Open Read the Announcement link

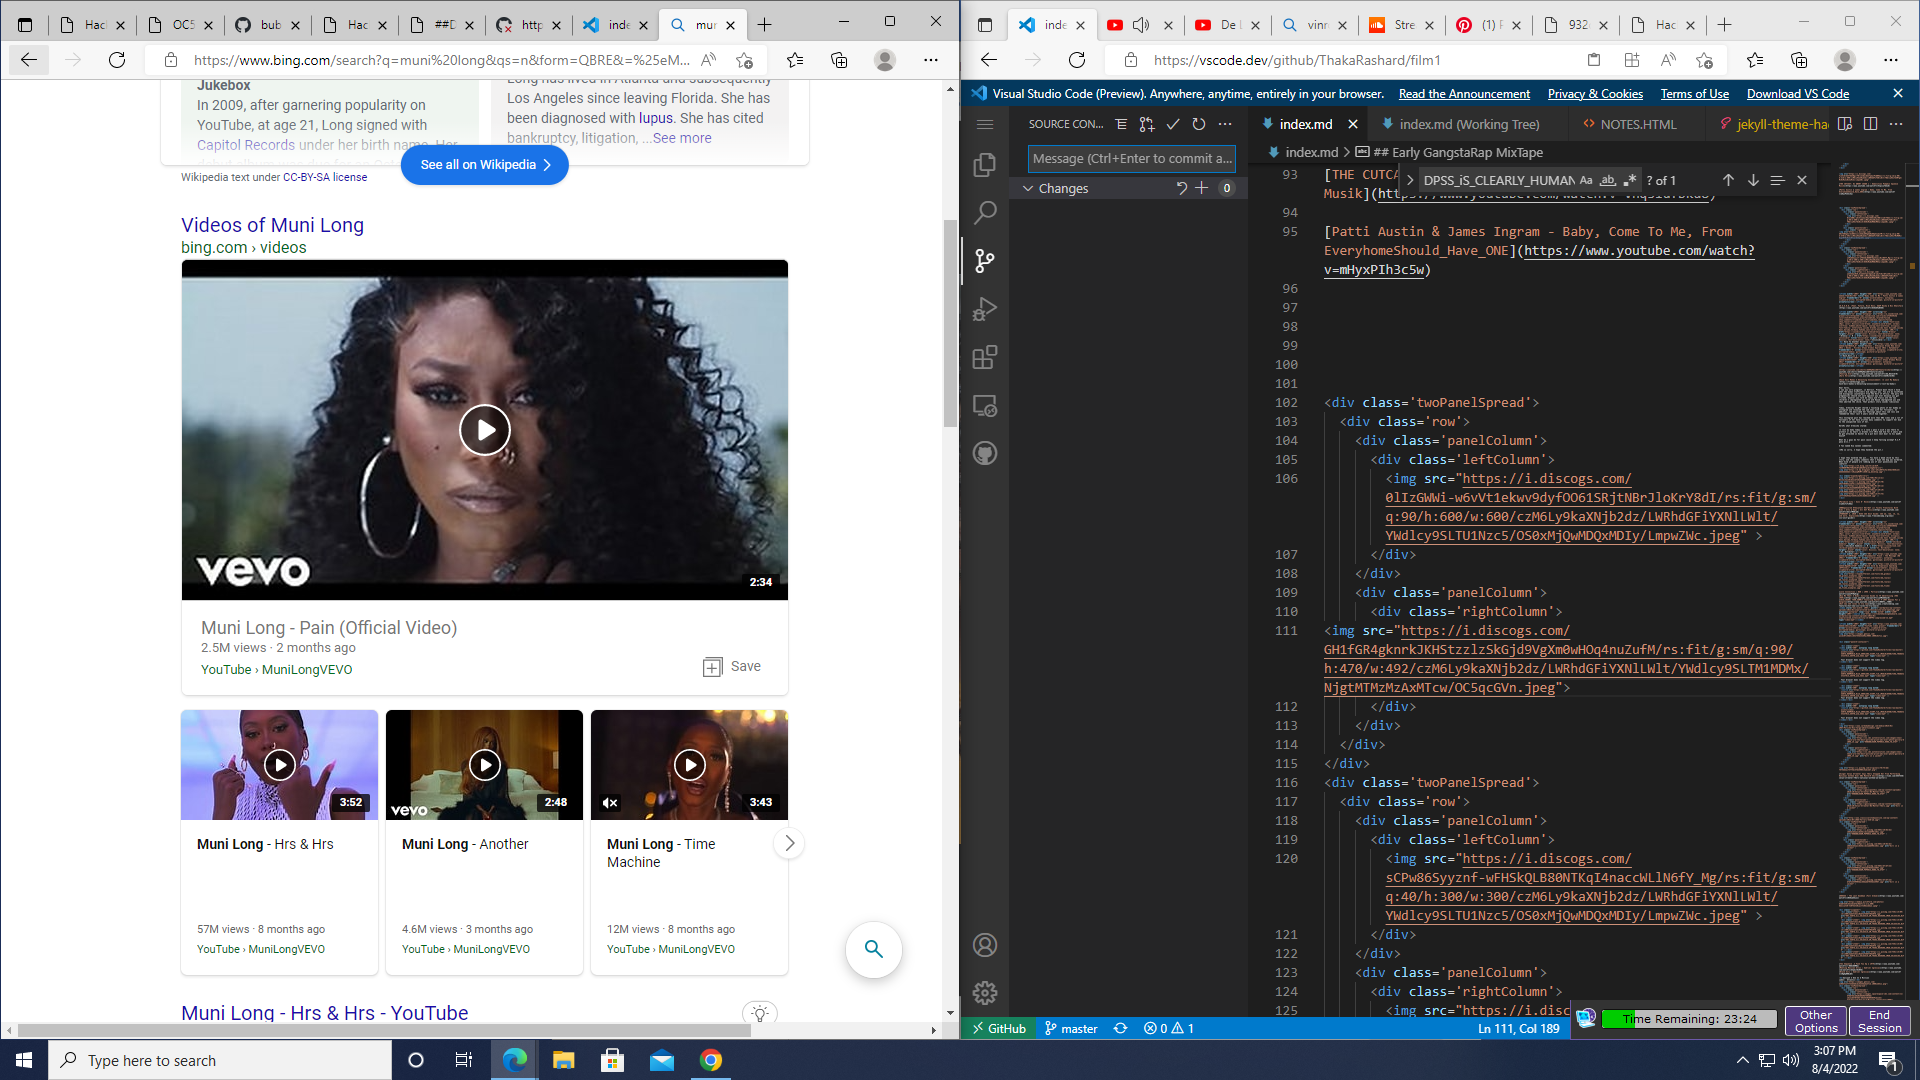tap(1464, 94)
